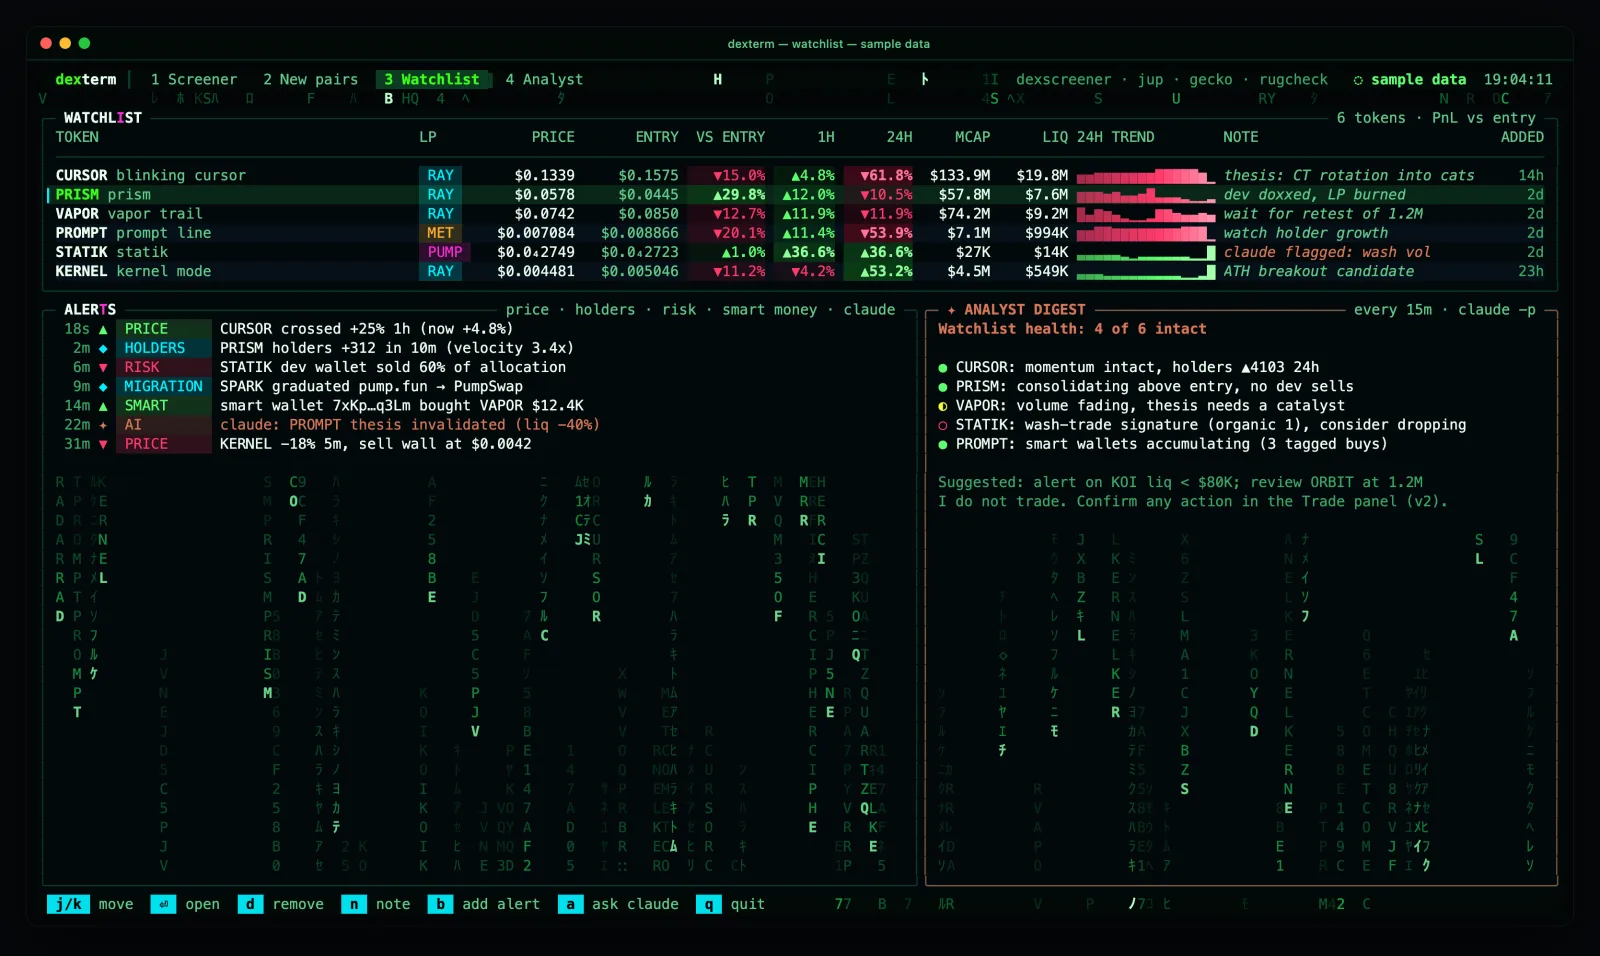1600x956 pixels.
Task: Open the SPARK graduated pump.fun alert
Action: tap(371, 386)
